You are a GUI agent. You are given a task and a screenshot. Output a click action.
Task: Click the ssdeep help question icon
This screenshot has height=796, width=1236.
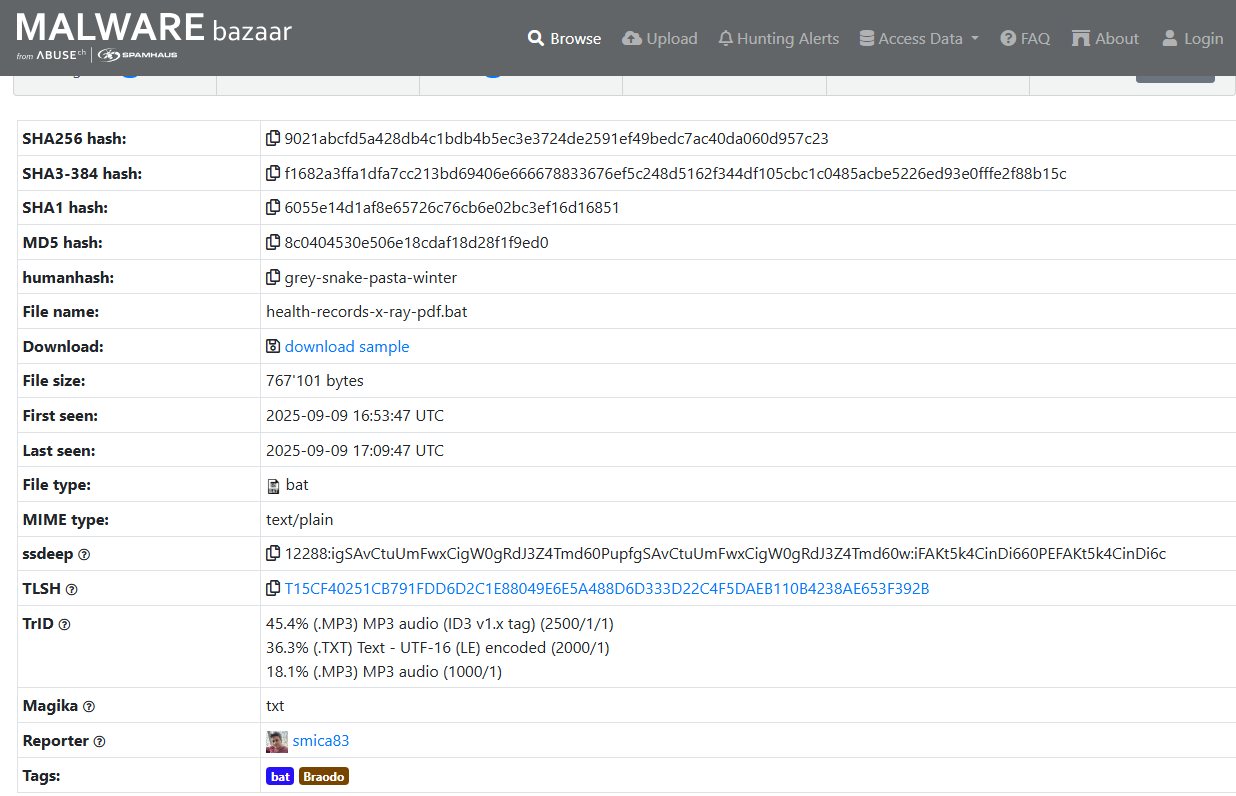pos(84,555)
